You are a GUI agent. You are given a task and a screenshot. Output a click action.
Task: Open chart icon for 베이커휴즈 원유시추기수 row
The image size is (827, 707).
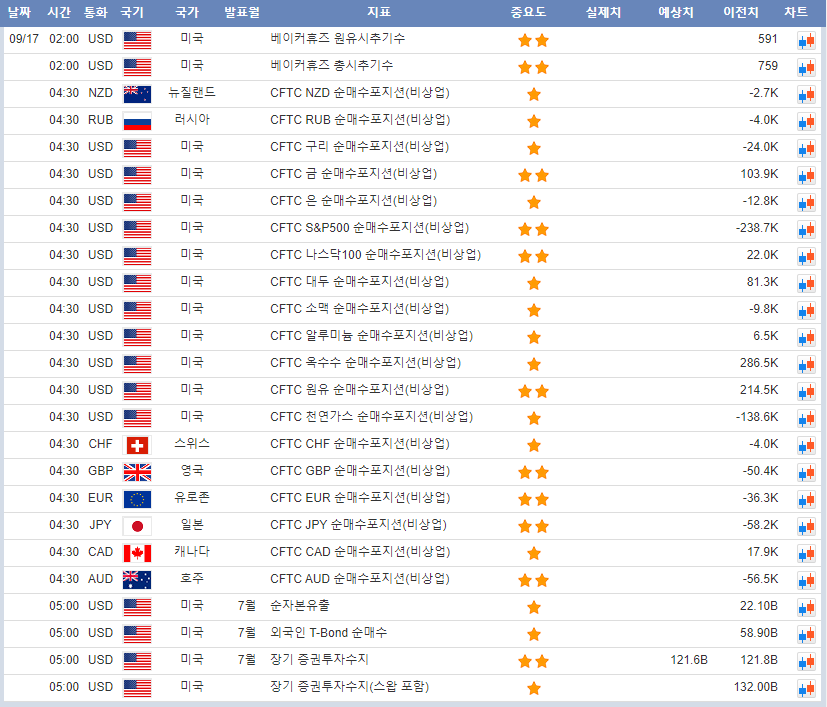click(x=805, y=41)
